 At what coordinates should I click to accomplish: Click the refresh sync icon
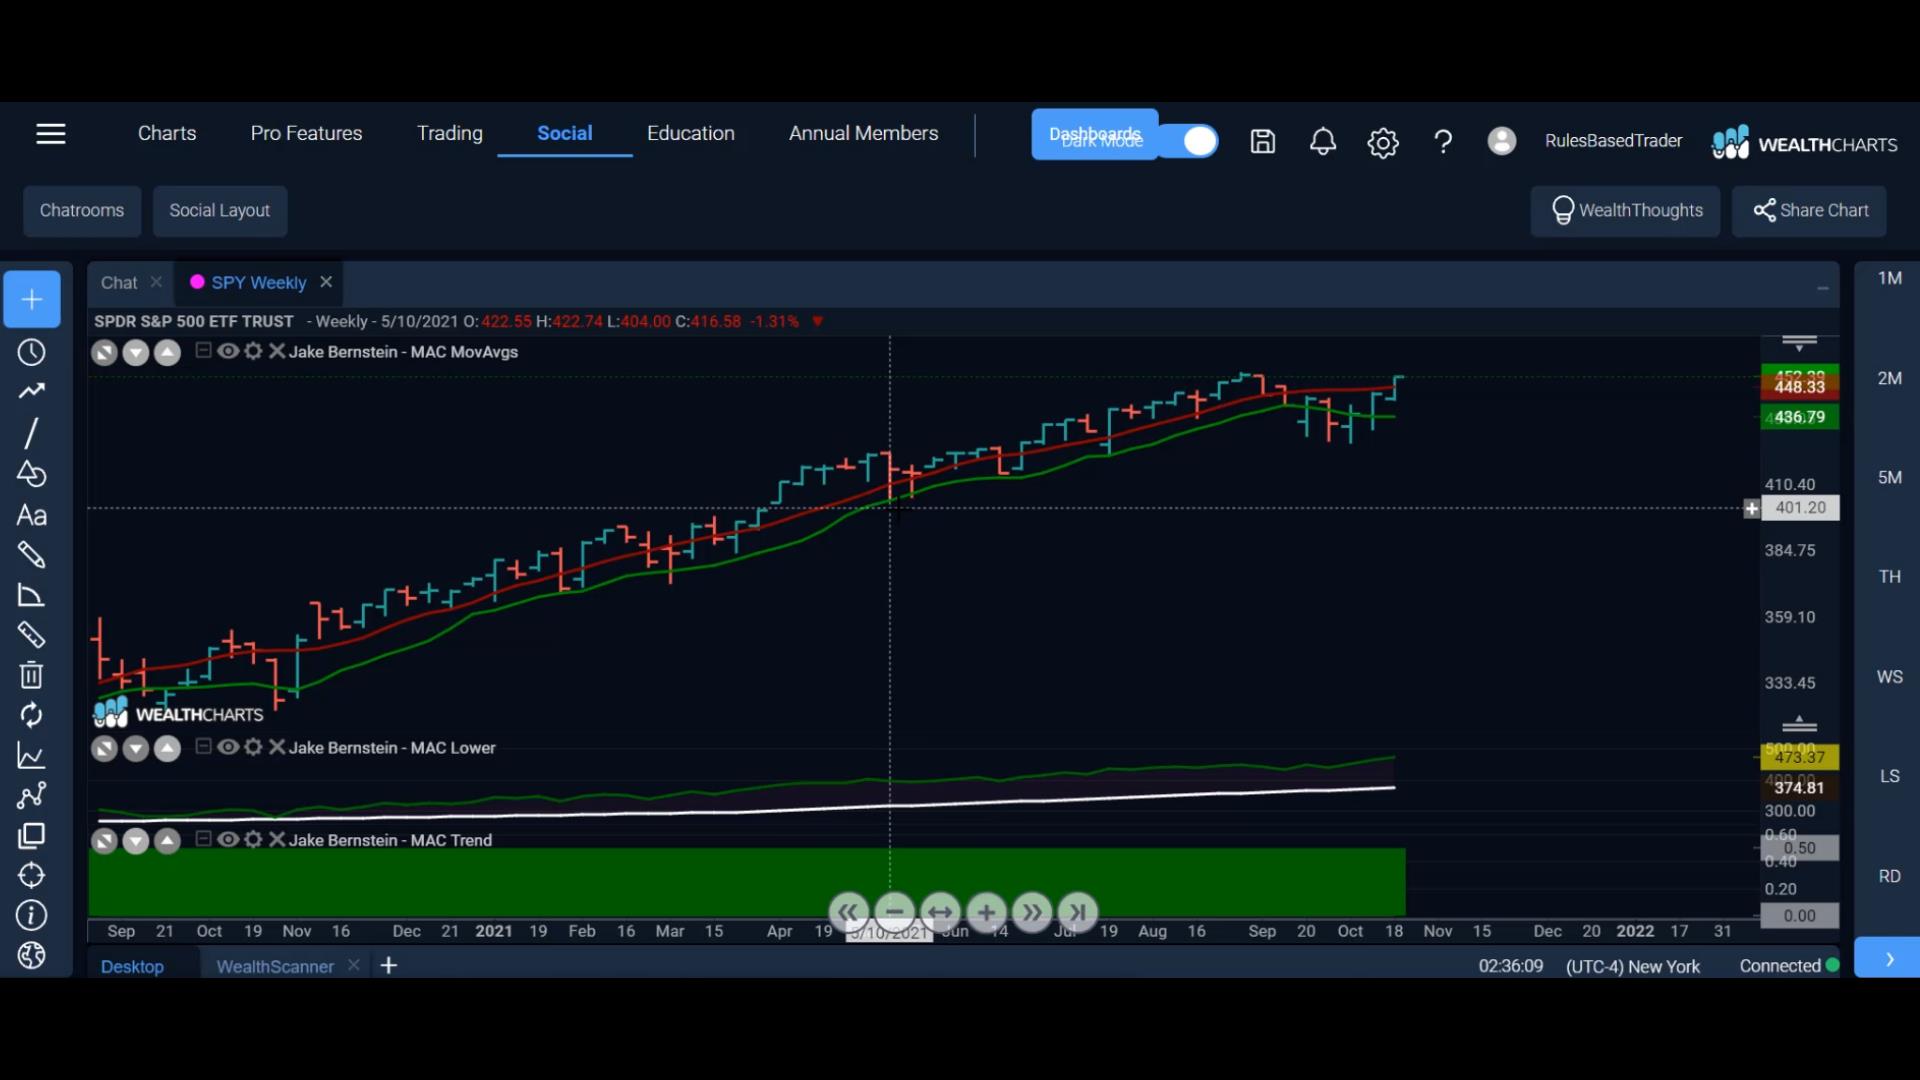coord(32,715)
